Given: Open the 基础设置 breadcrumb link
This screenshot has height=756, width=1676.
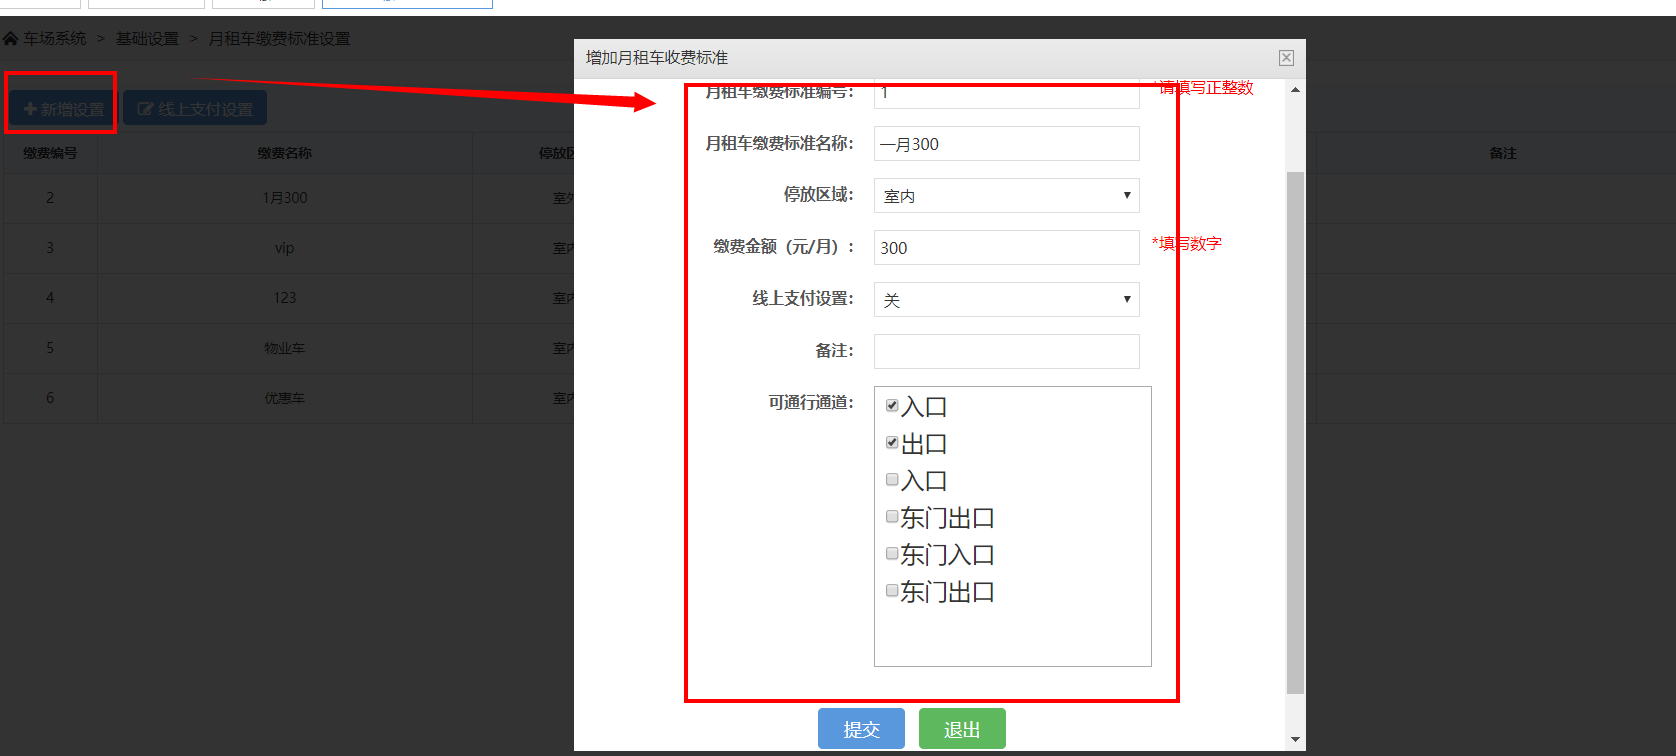Looking at the screenshot, I should (147, 38).
